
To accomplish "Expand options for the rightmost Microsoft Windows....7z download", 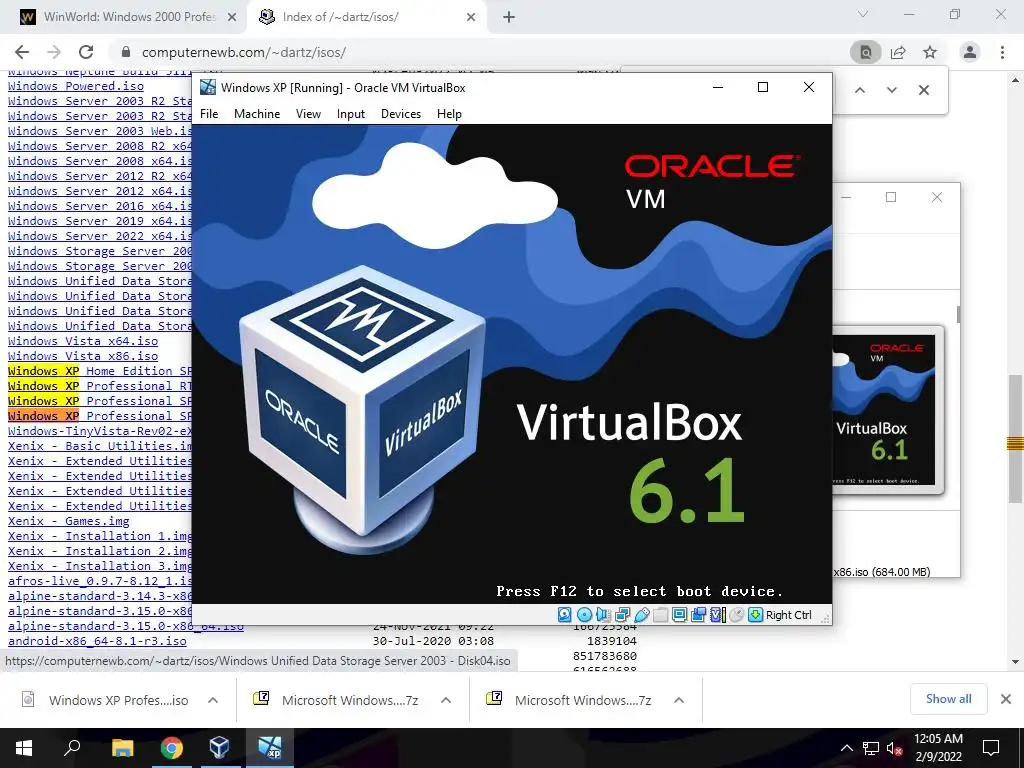I will 679,700.
